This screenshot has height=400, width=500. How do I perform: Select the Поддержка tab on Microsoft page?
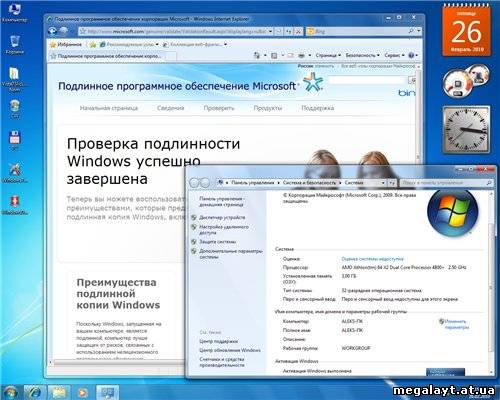click(x=318, y=108)
